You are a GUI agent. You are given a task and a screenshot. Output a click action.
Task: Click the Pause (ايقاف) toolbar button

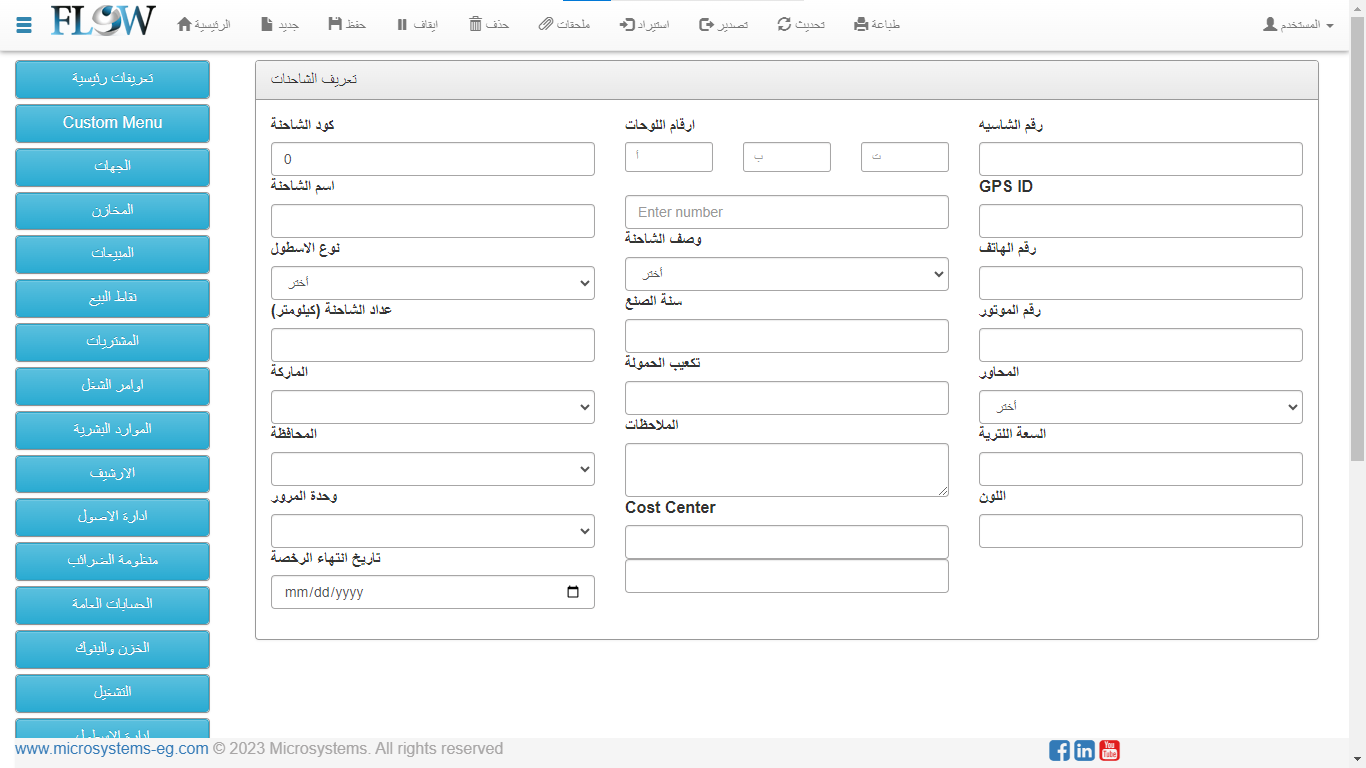[x=402, y=24]
